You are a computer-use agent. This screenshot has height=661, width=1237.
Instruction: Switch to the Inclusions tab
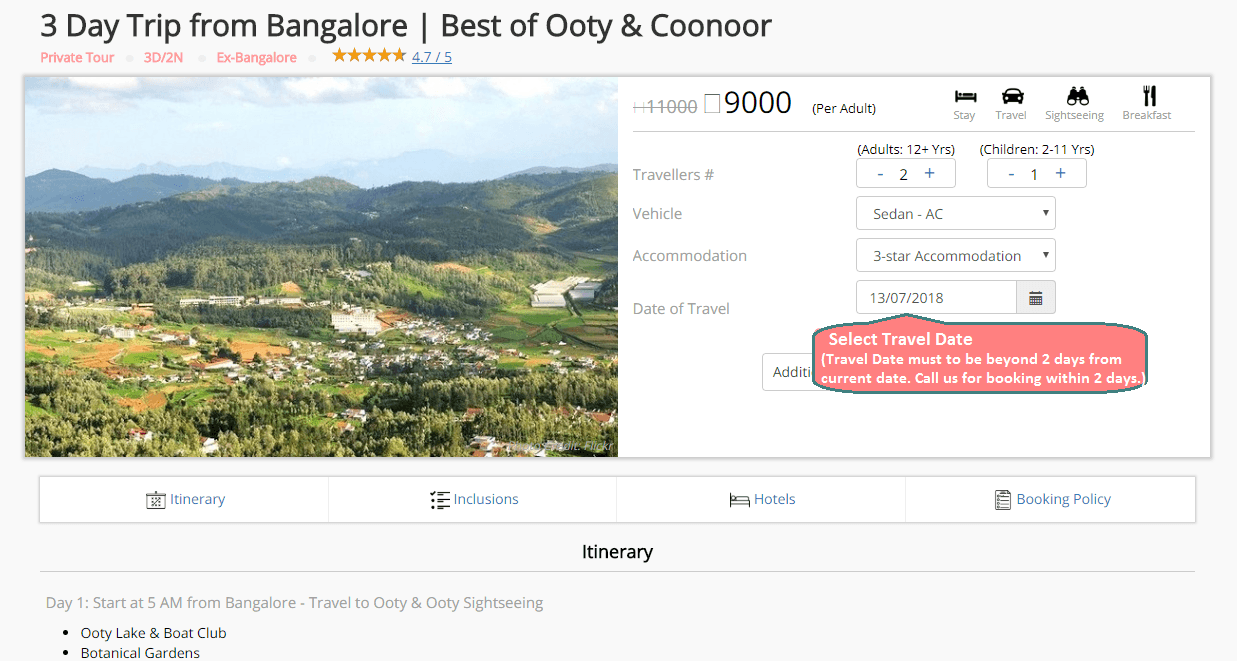tap(473, 499)
